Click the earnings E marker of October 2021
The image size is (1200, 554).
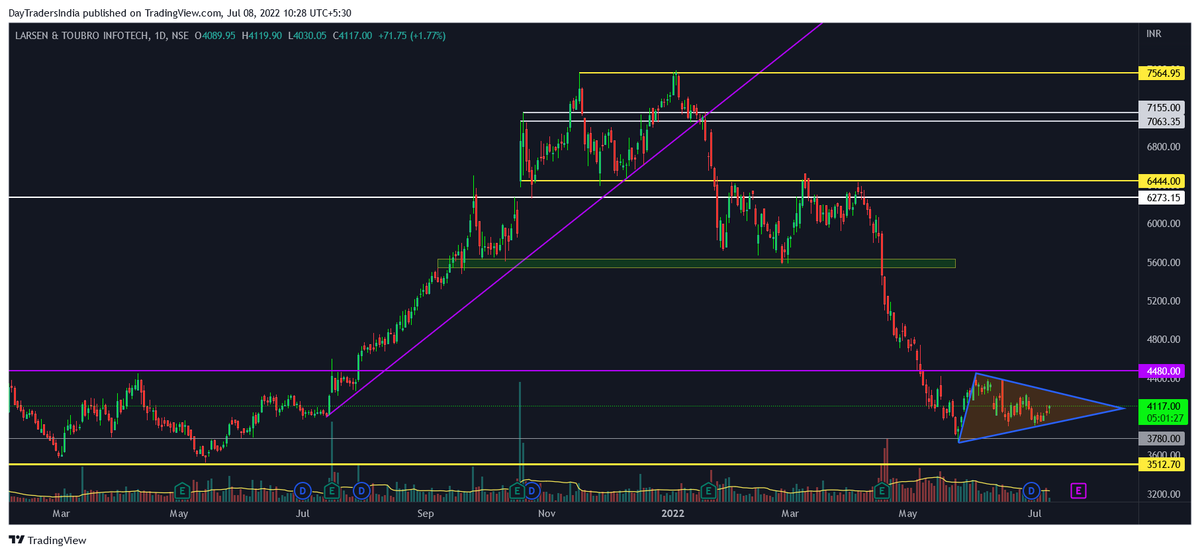point(517,491)
